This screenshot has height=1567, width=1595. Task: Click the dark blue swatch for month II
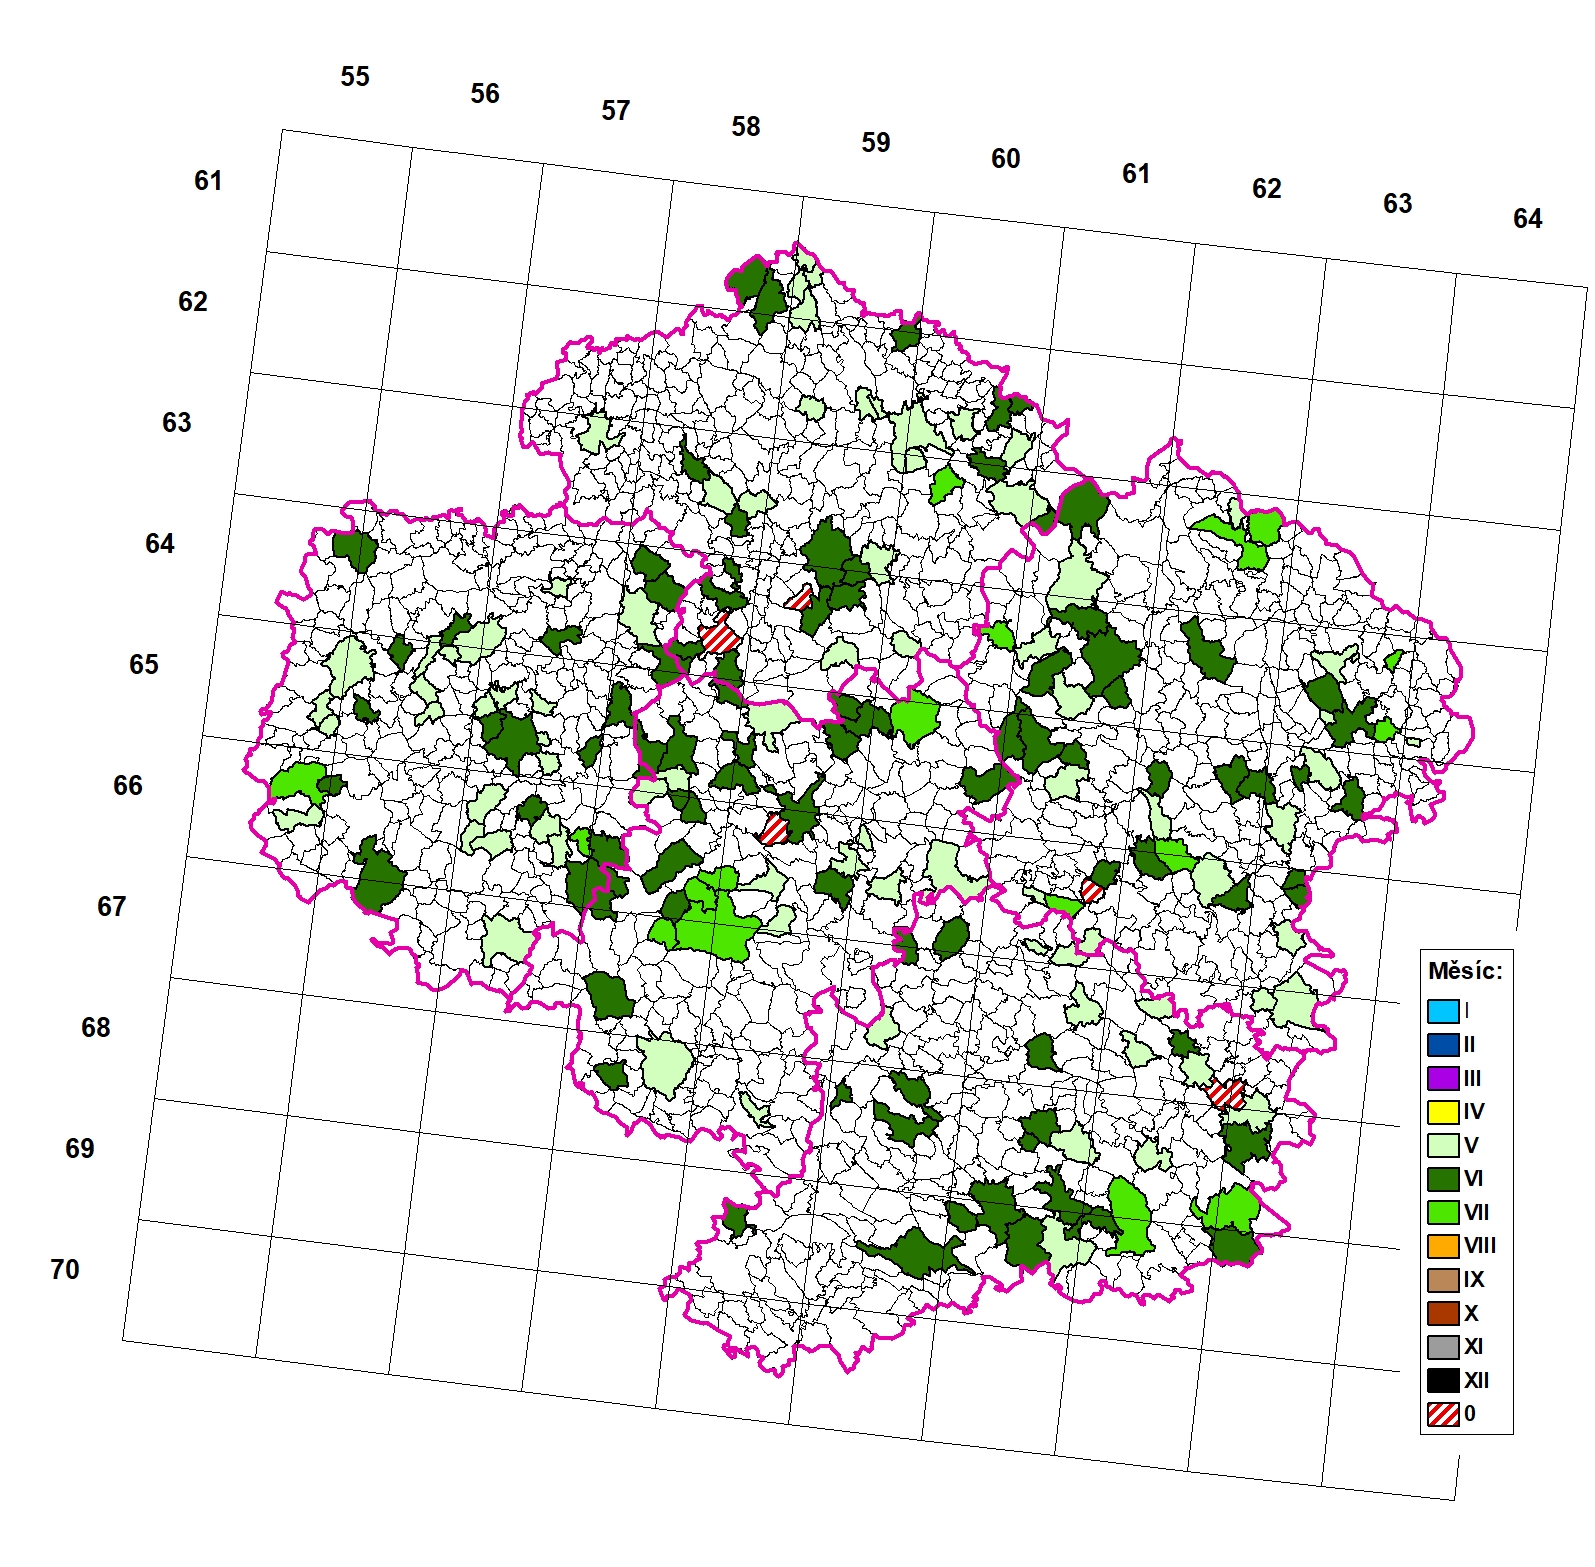point(1443,1045)
